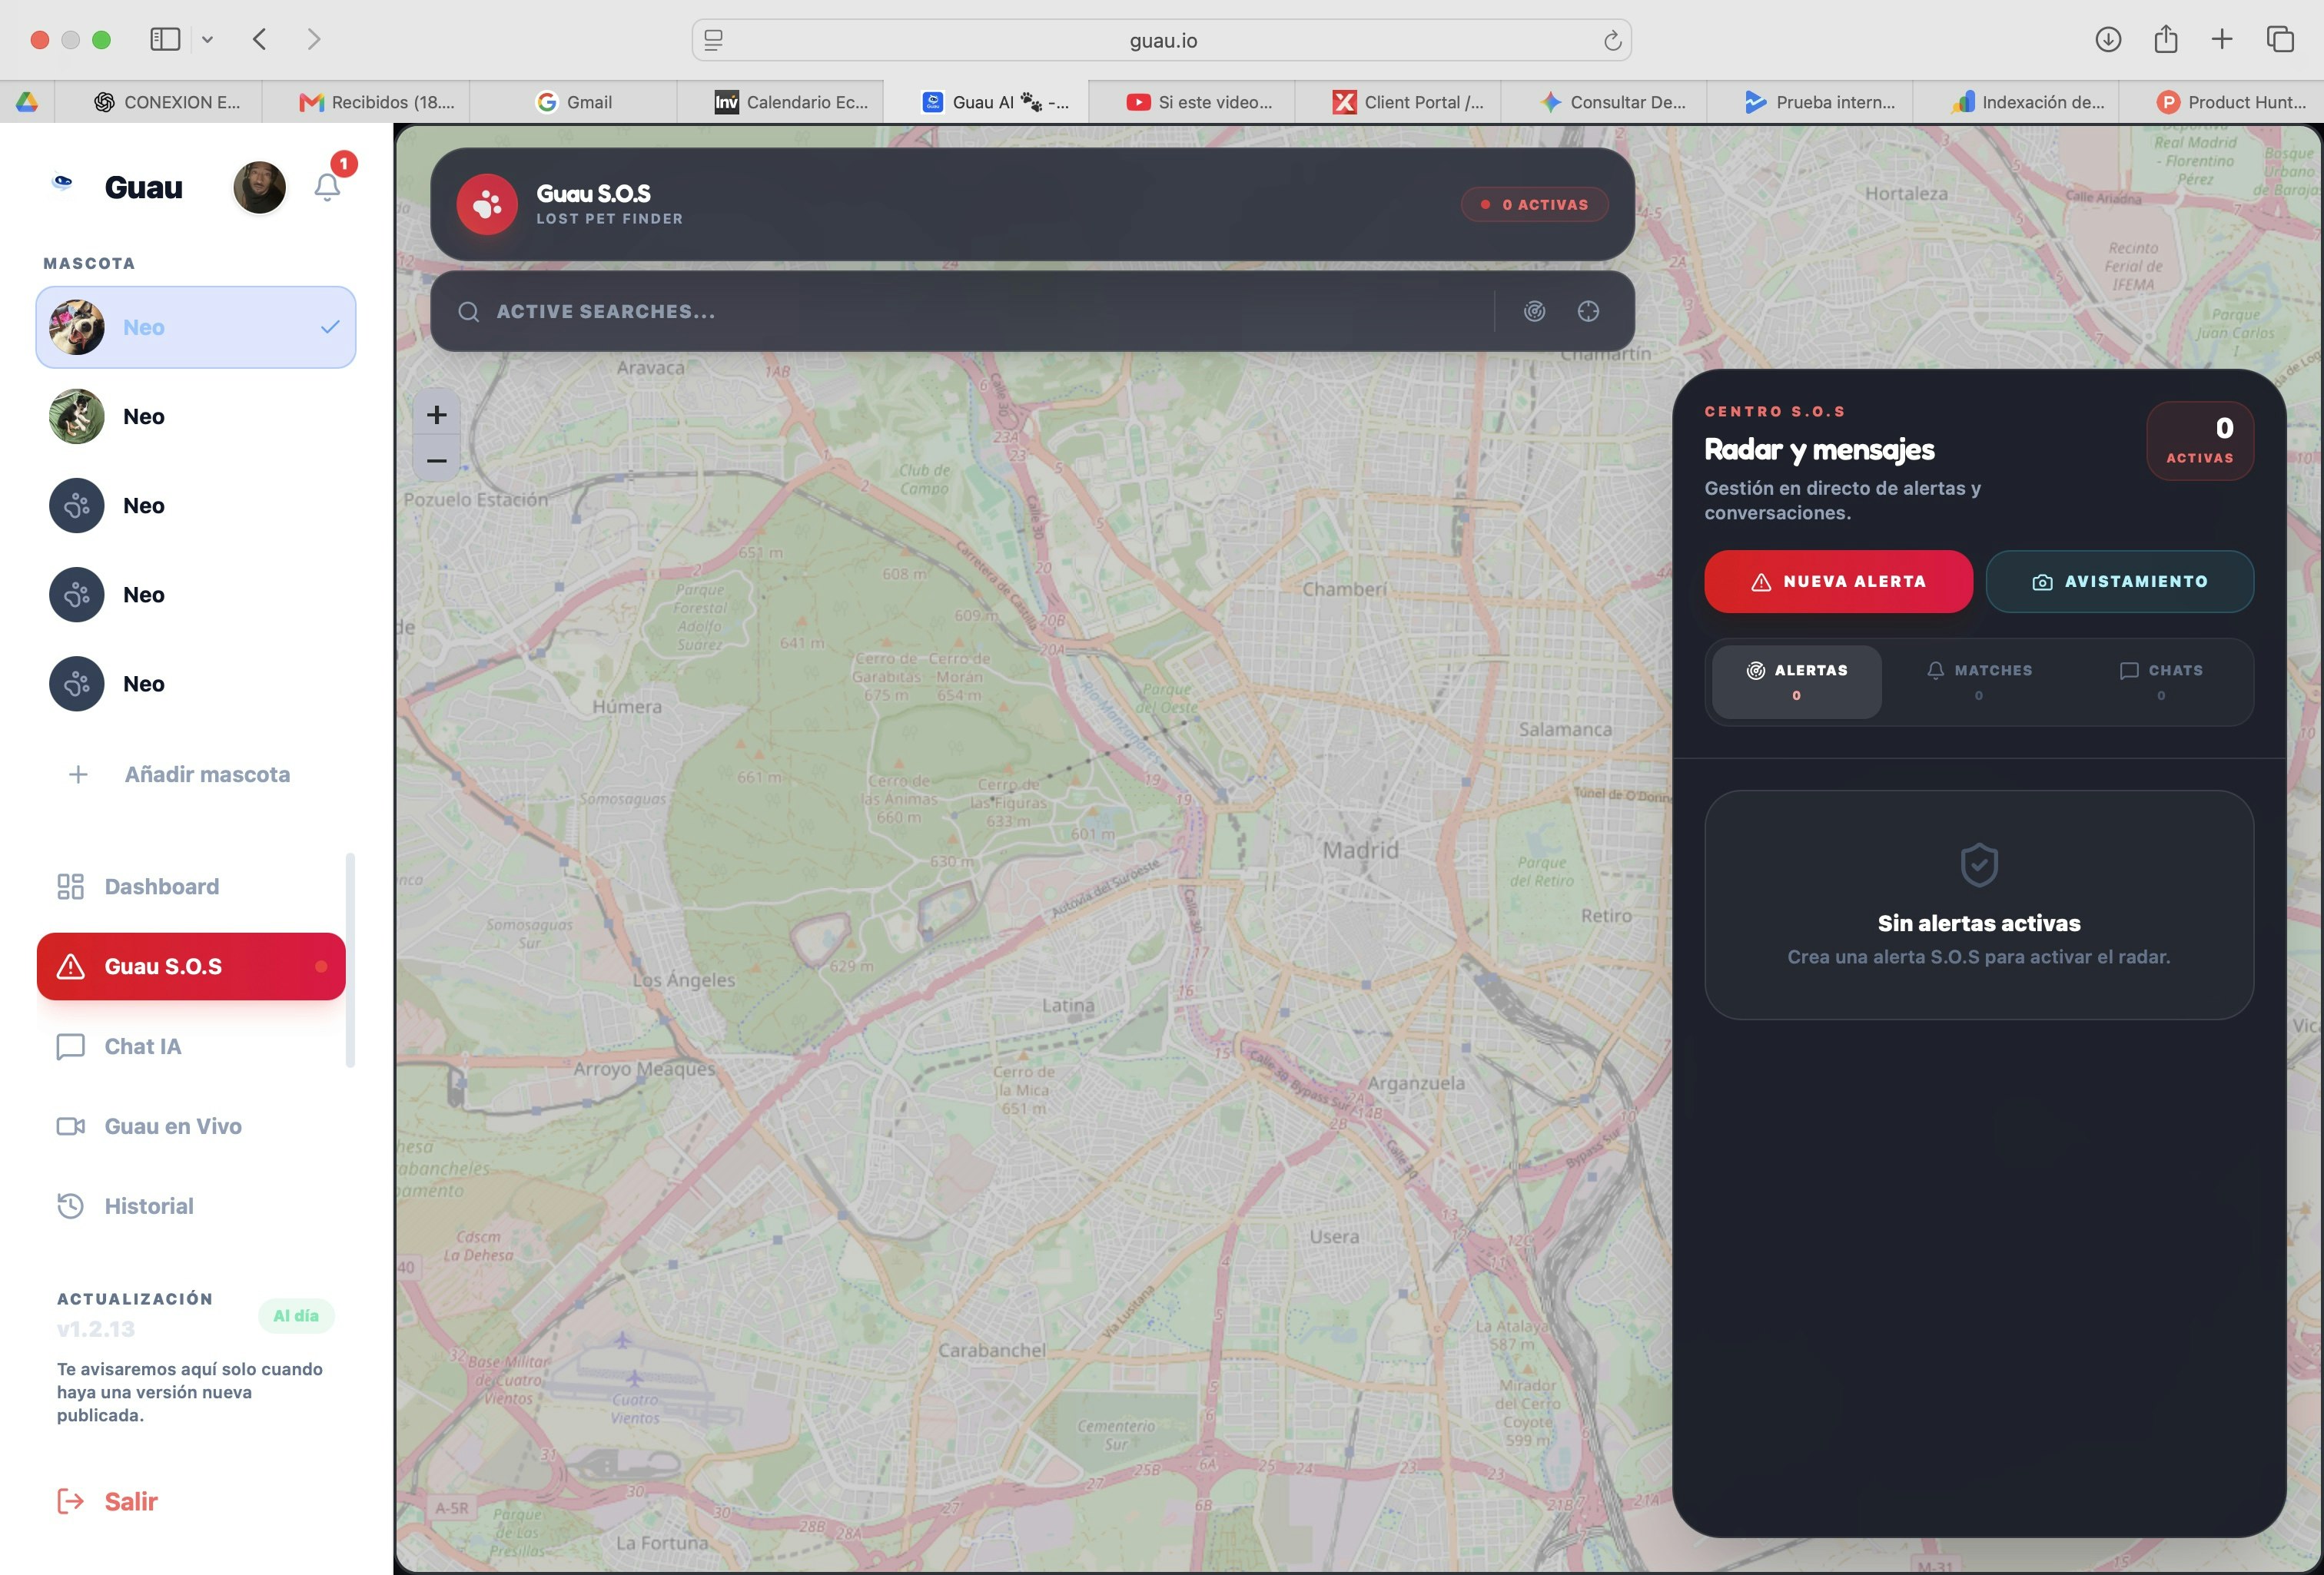This screenshot has height=1575, width=2324.
Task: Click the Historial clock icon
Action: point(70,1206)
